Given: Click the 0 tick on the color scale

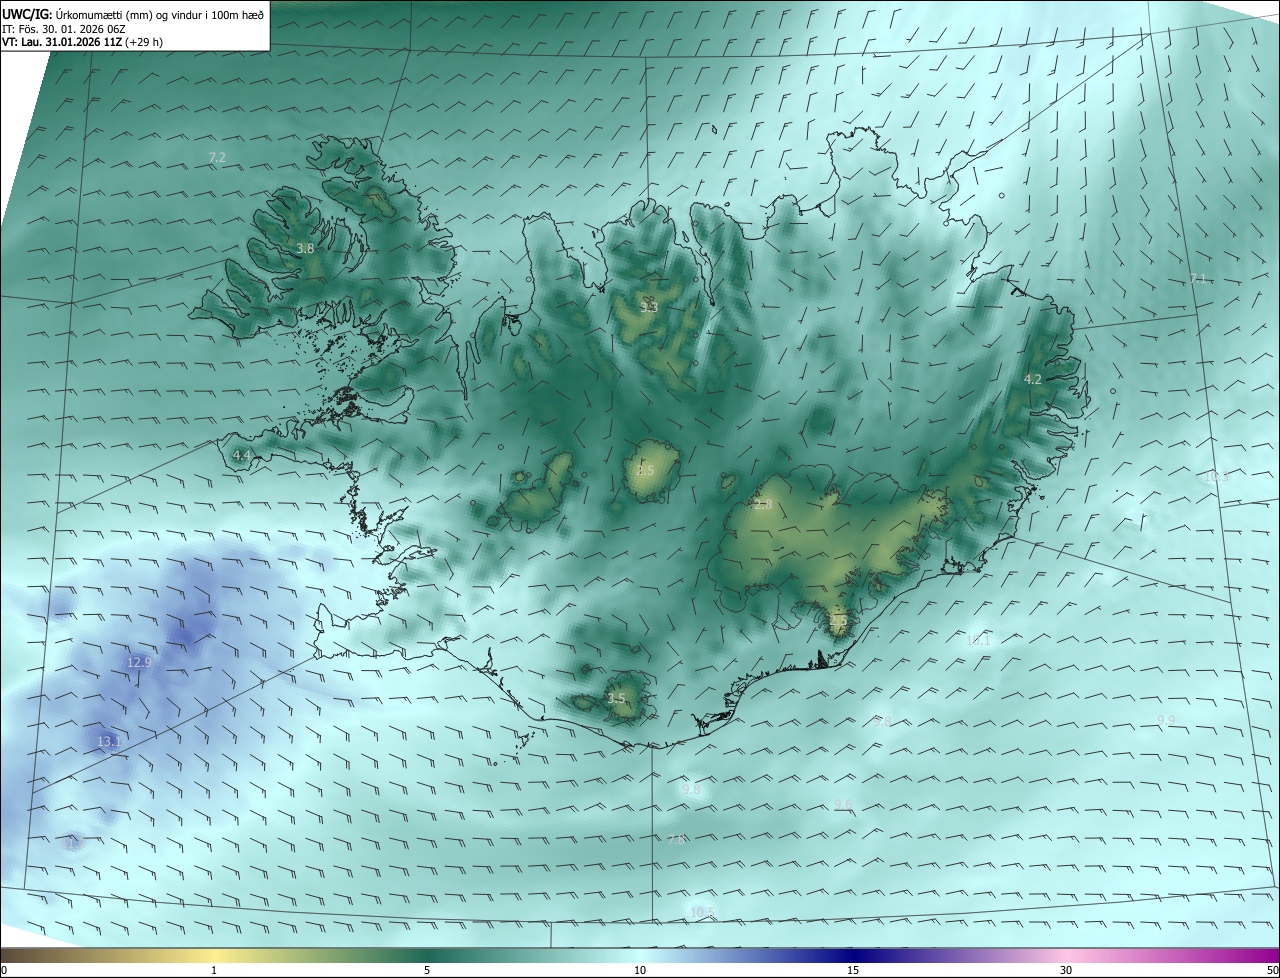Looking at the screenshot, I should coord(3,970).
